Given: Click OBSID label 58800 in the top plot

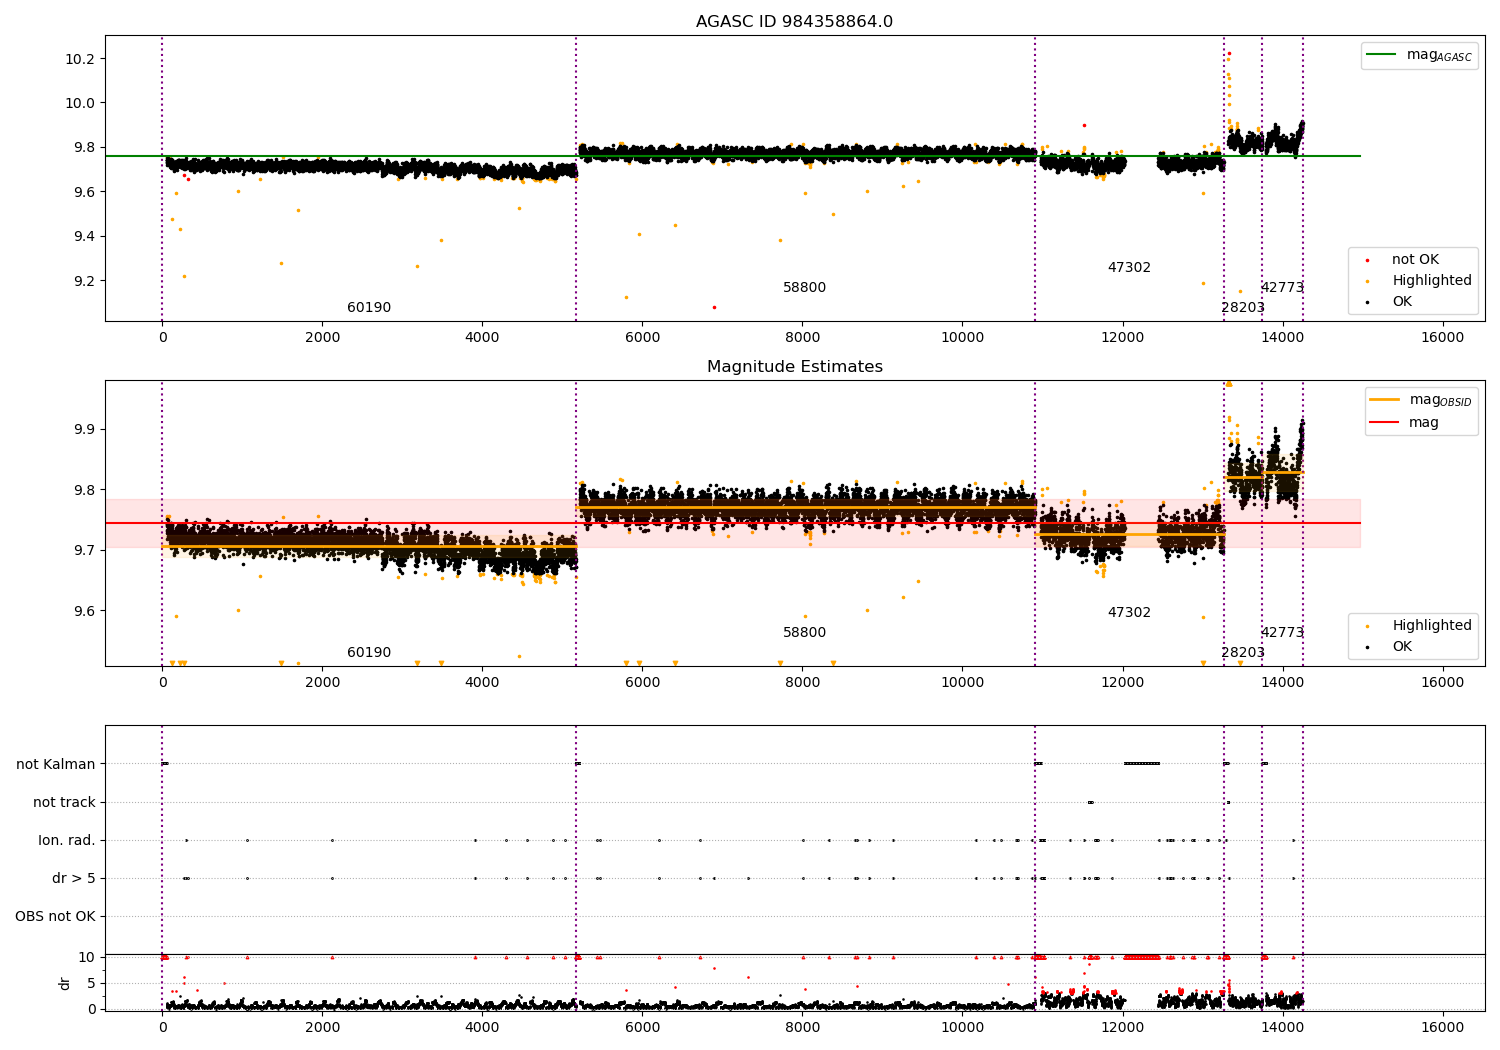Looking at the screenshot, I should tap(804, 288).
